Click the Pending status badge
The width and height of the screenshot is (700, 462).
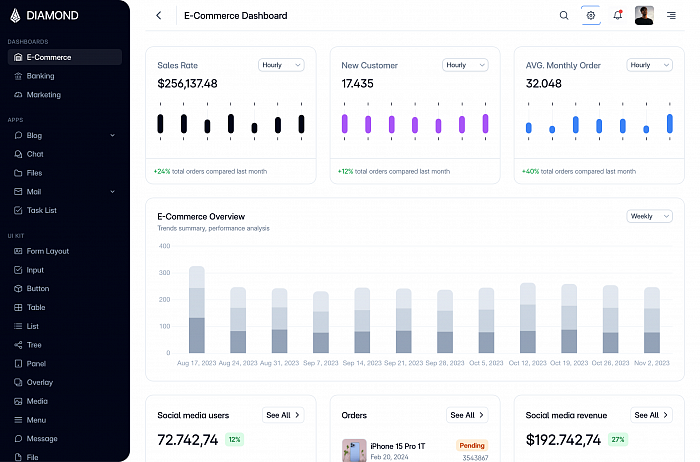click(x=472, y=445)
